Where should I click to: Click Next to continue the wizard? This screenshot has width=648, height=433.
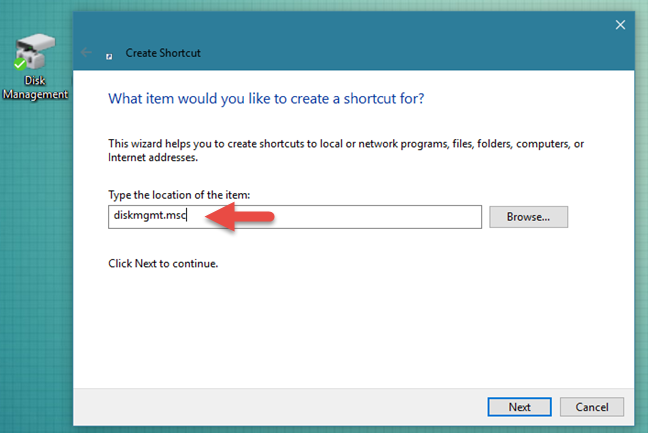click(519, 407)
